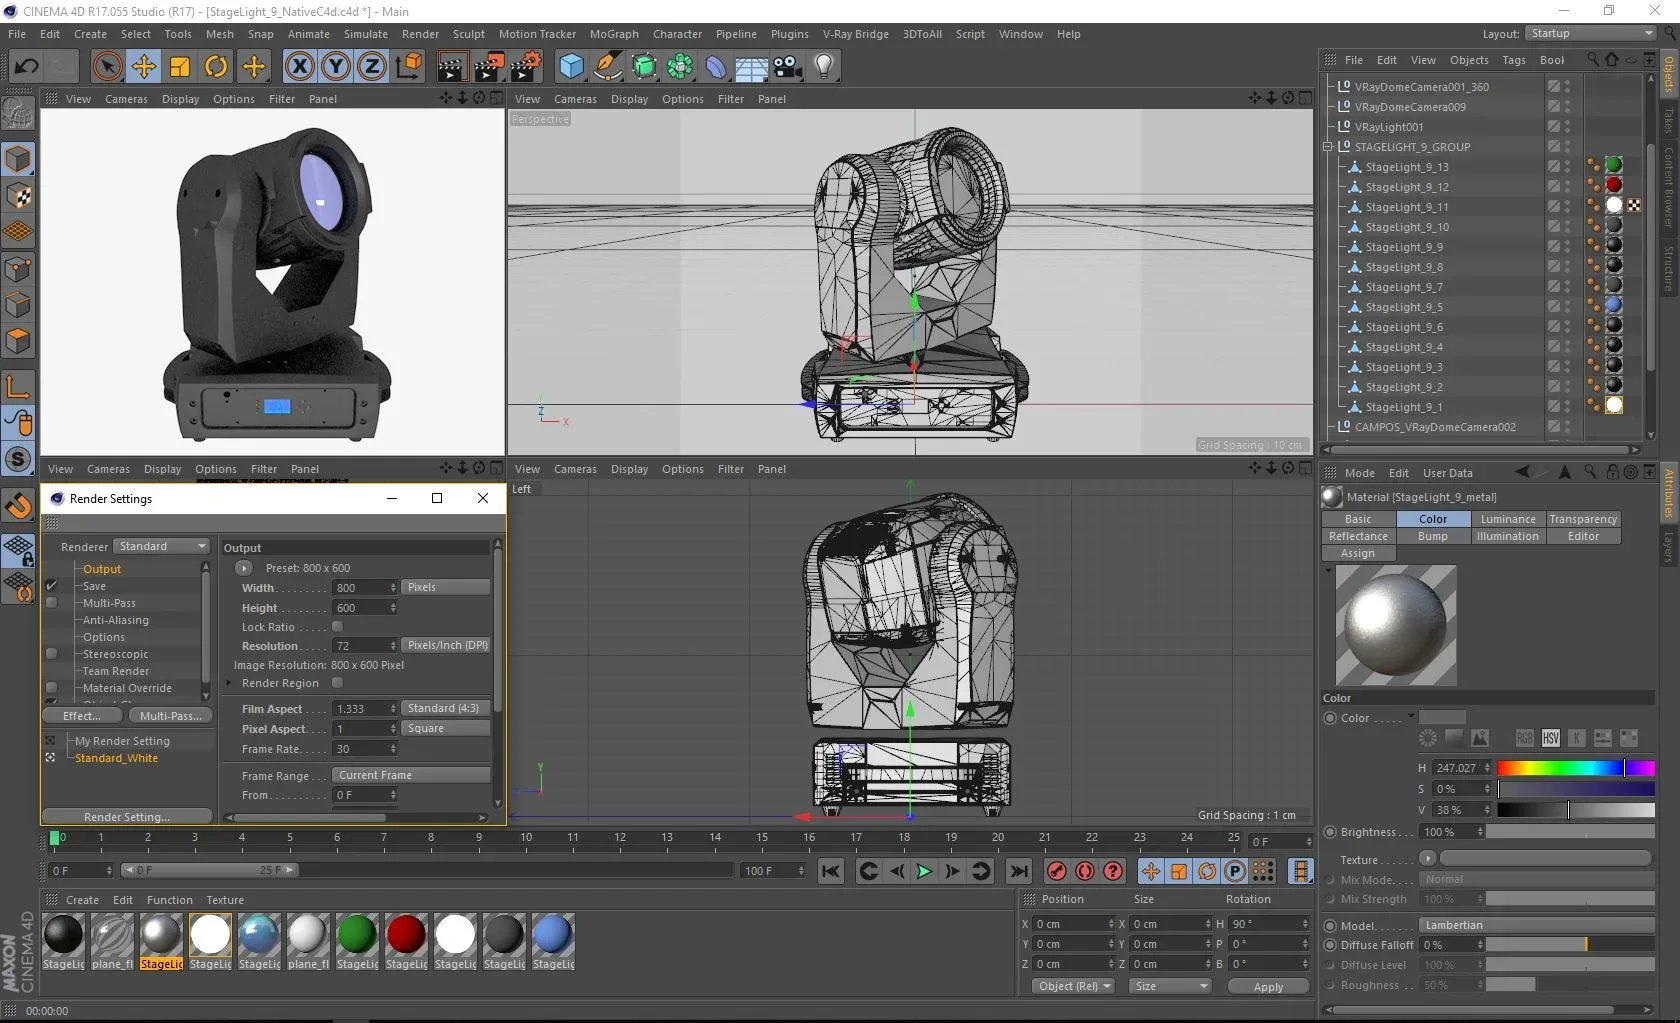
Task: Open the Square pixel aspect dropdown
Action: point(446,728)
